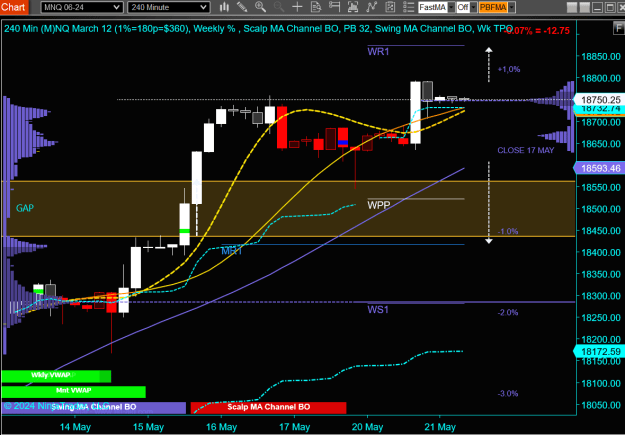Click the second grey link square button
Viewport: 625px width, 435px height.
tap(585, 8)
